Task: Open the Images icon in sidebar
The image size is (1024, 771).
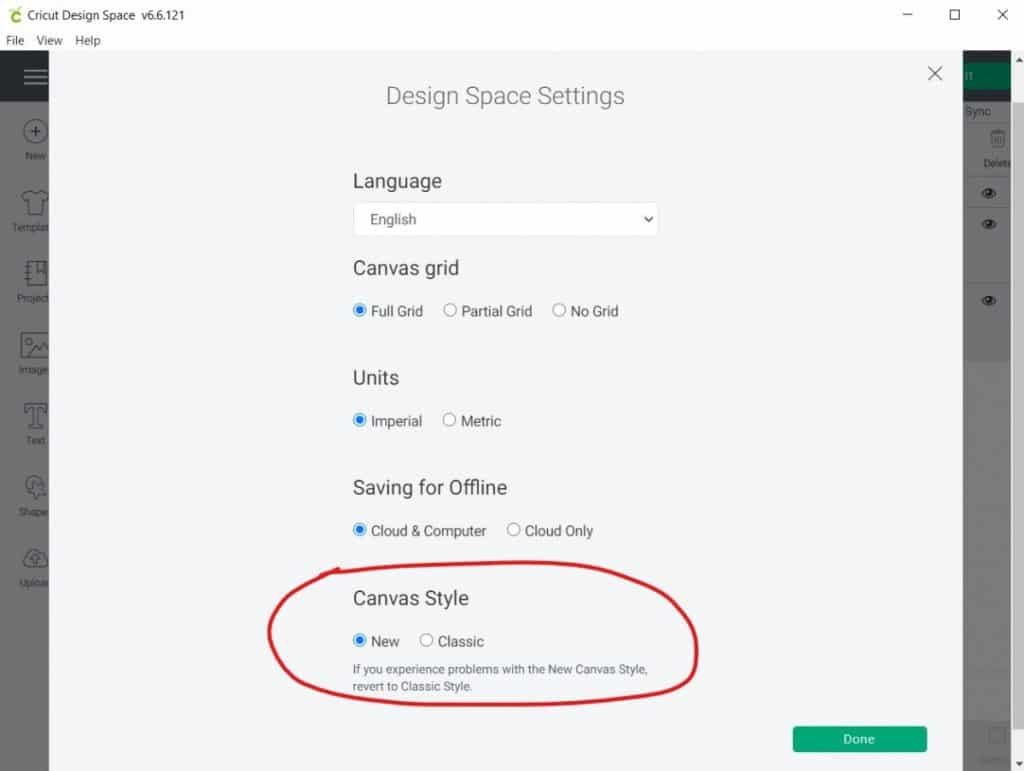Action: click(34, 345)
